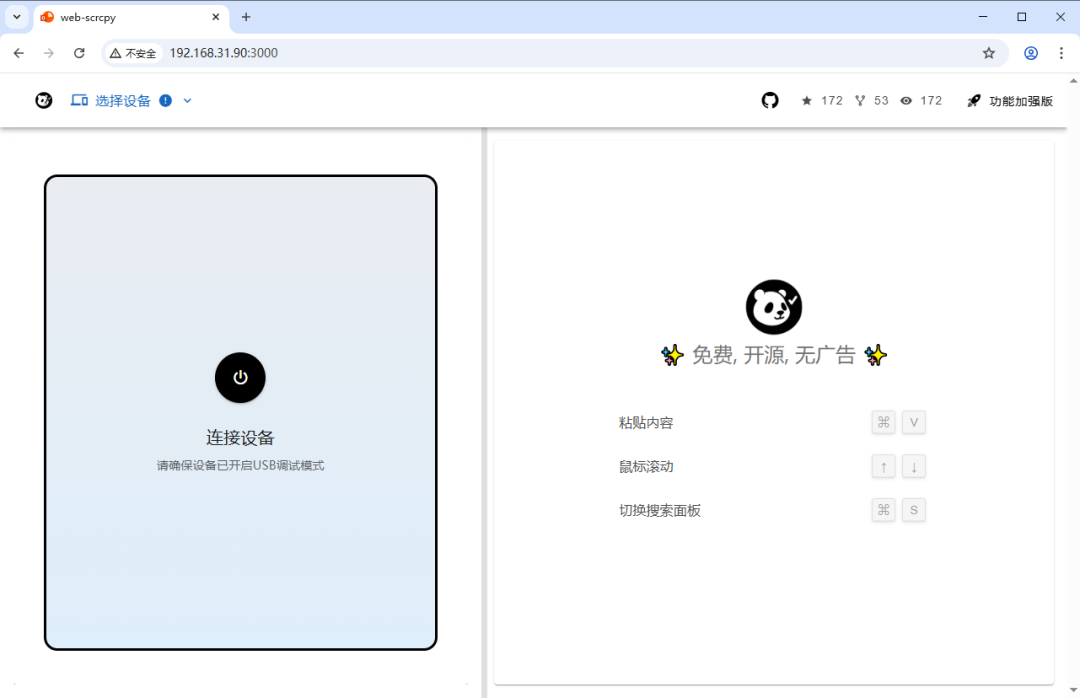Image resolution: width=1080 pixels, height=698 pixels.
Task: Open the 功能加强版 link
Action: tap(1021, 100)
